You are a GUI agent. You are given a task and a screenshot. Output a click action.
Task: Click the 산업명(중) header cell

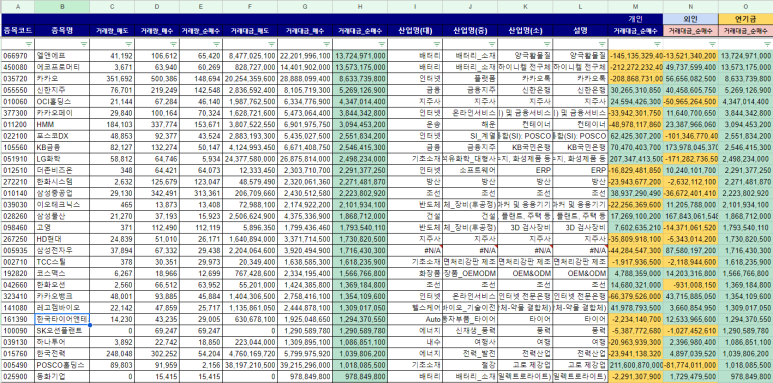(x=470, y=31)
